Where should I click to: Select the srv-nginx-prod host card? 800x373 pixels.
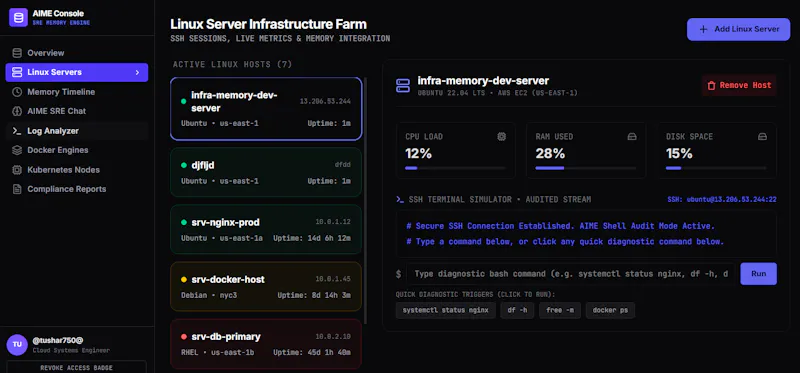pos(266,230)
